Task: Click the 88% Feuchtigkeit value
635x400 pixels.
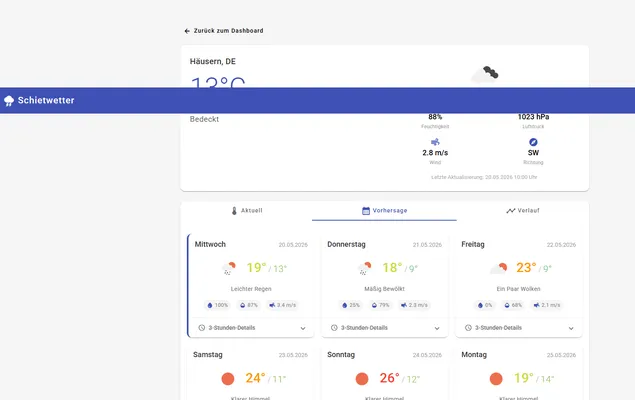Action: [435, 117]
